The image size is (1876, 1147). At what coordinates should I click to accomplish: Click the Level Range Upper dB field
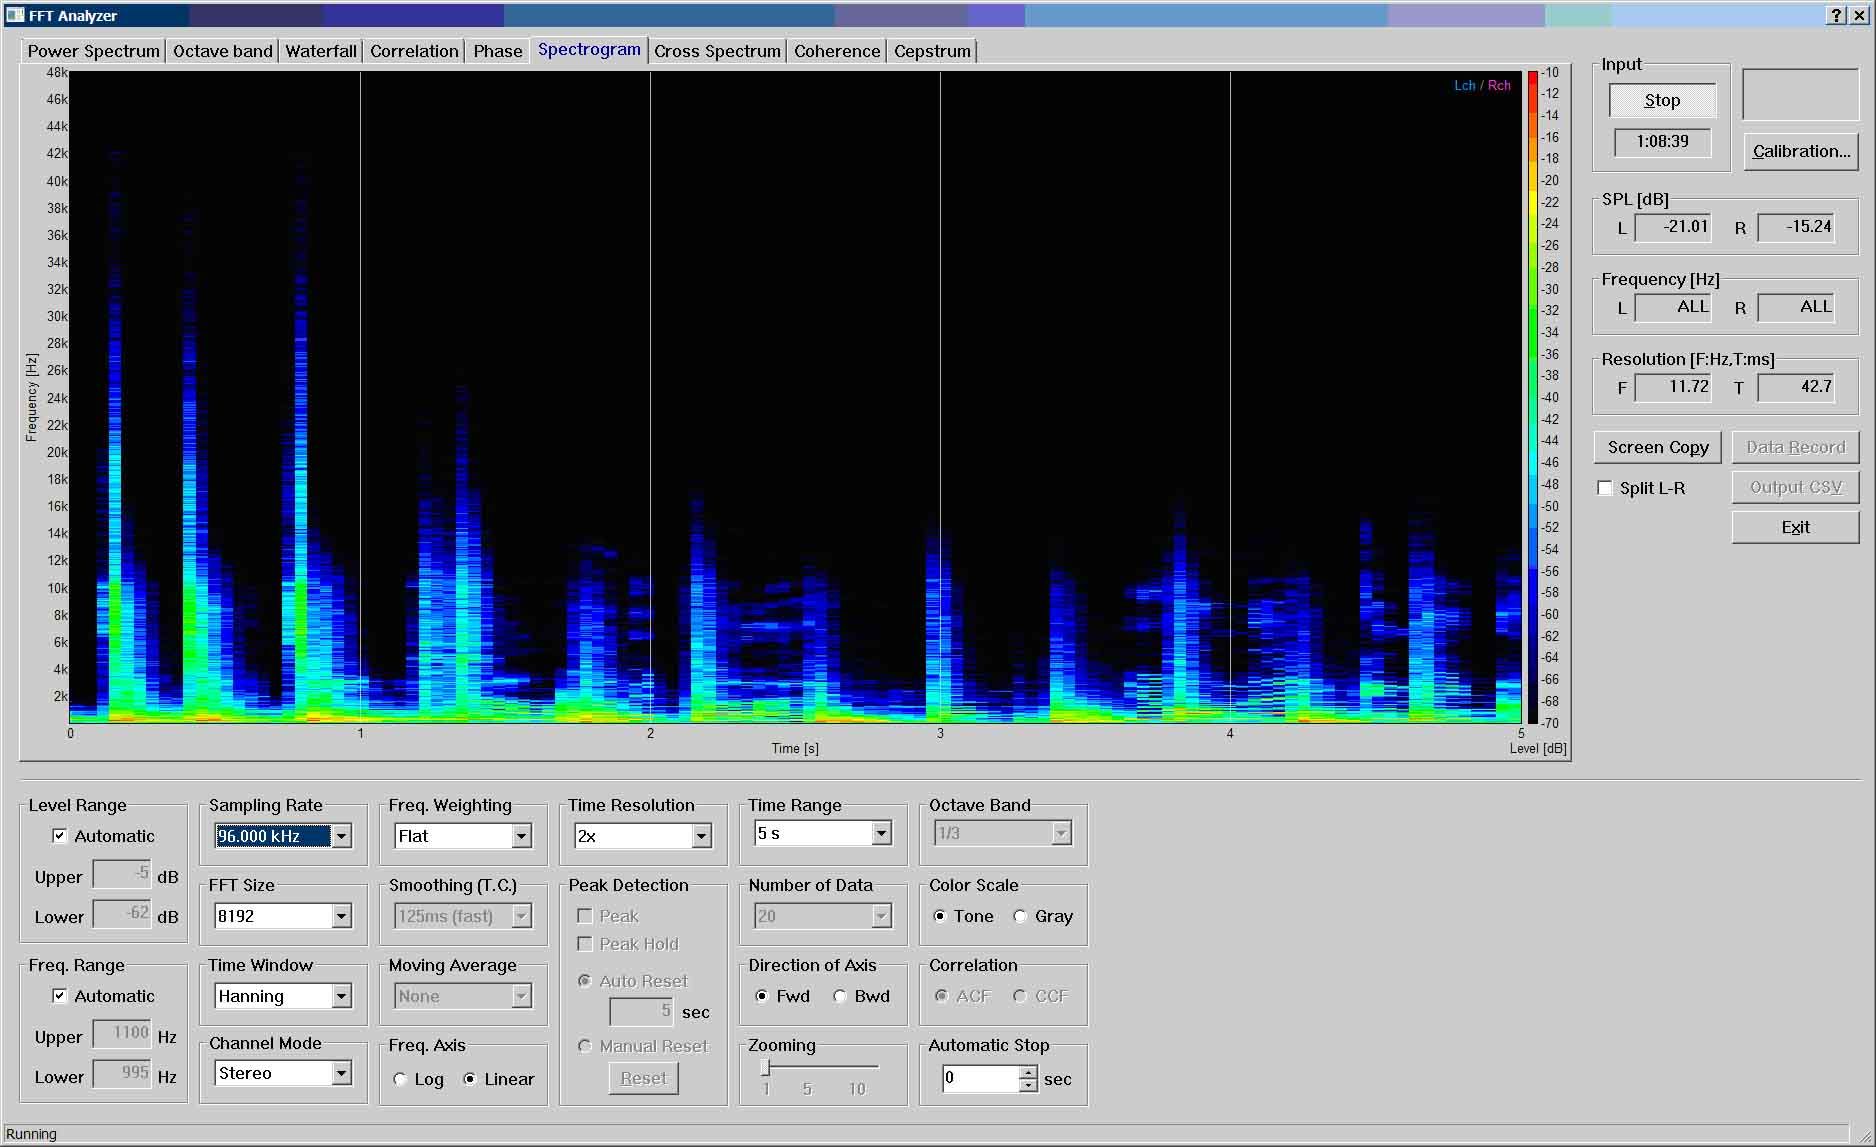[x=122, y=874]
